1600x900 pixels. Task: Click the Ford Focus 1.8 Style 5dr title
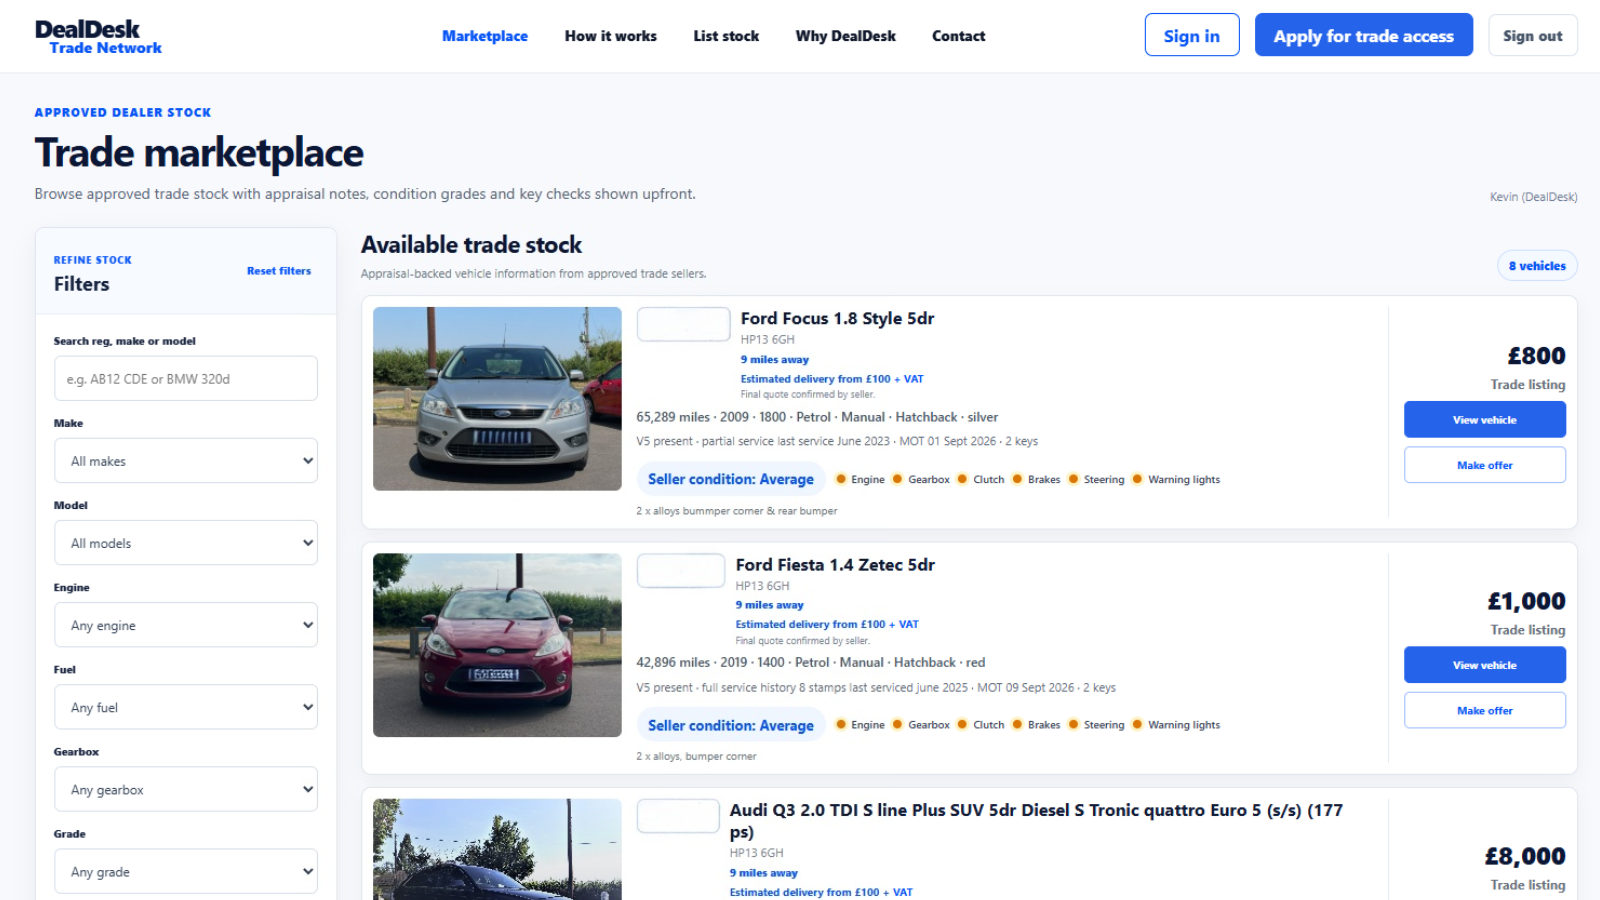pyautogui.click(x=837, y=318)
